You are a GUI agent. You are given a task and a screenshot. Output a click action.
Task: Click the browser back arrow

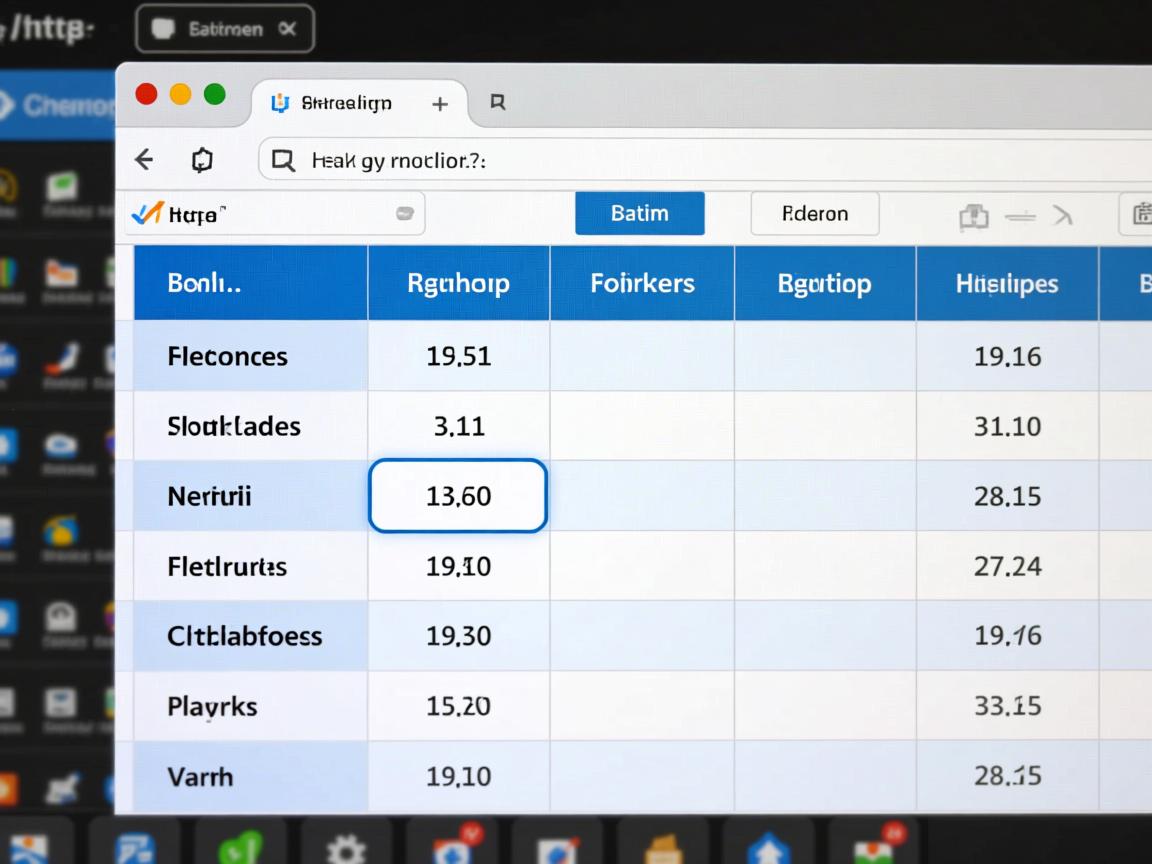[x=144, y=160]
